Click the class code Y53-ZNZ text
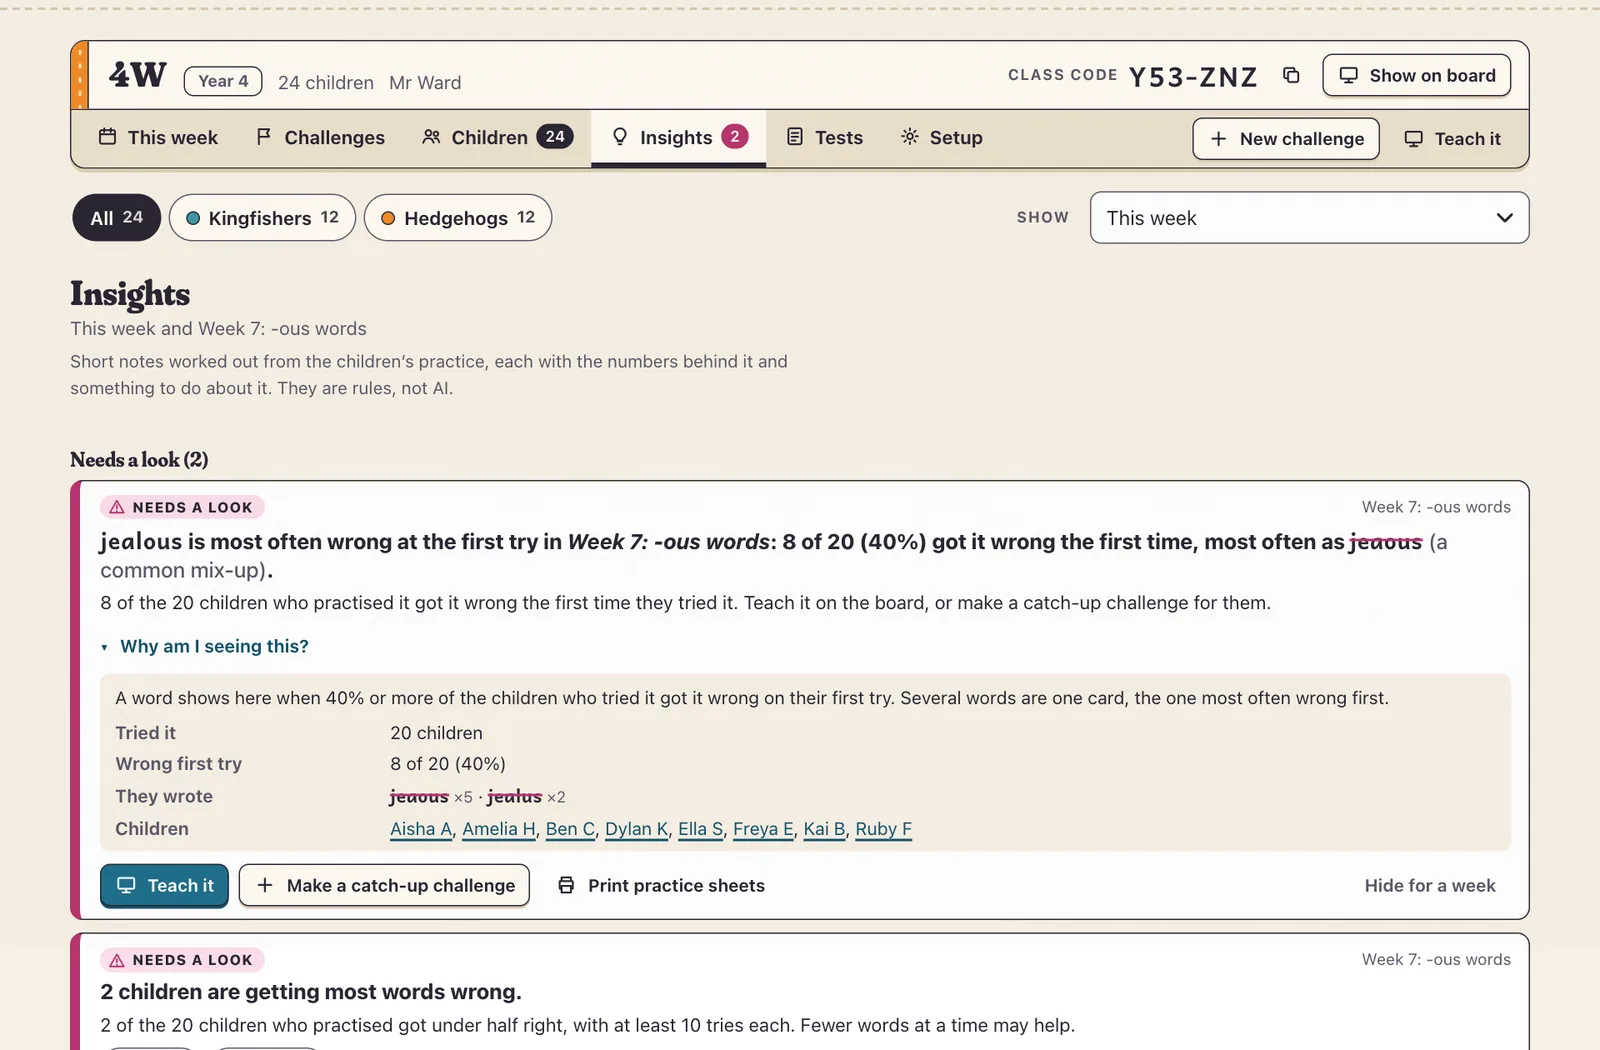This screenshot has height=1050, width=1600. point(1193,77)
